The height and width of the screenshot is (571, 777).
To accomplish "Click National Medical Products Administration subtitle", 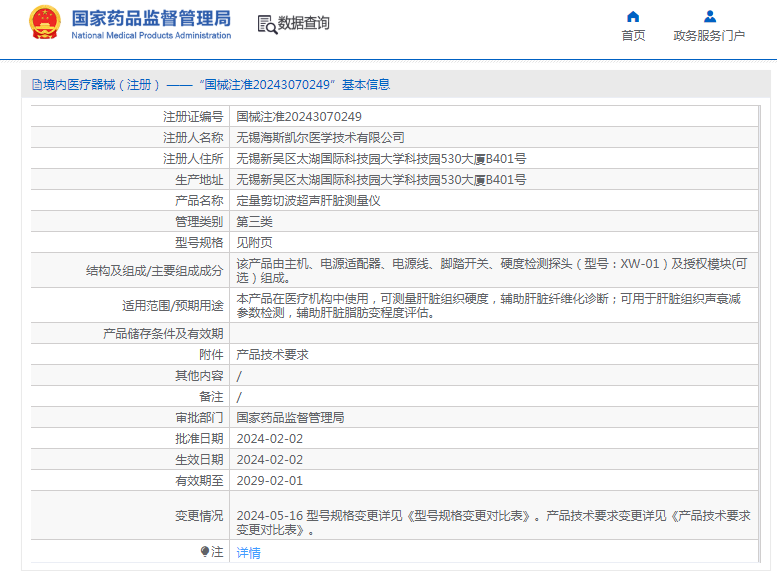I will [x=151, y=36].
